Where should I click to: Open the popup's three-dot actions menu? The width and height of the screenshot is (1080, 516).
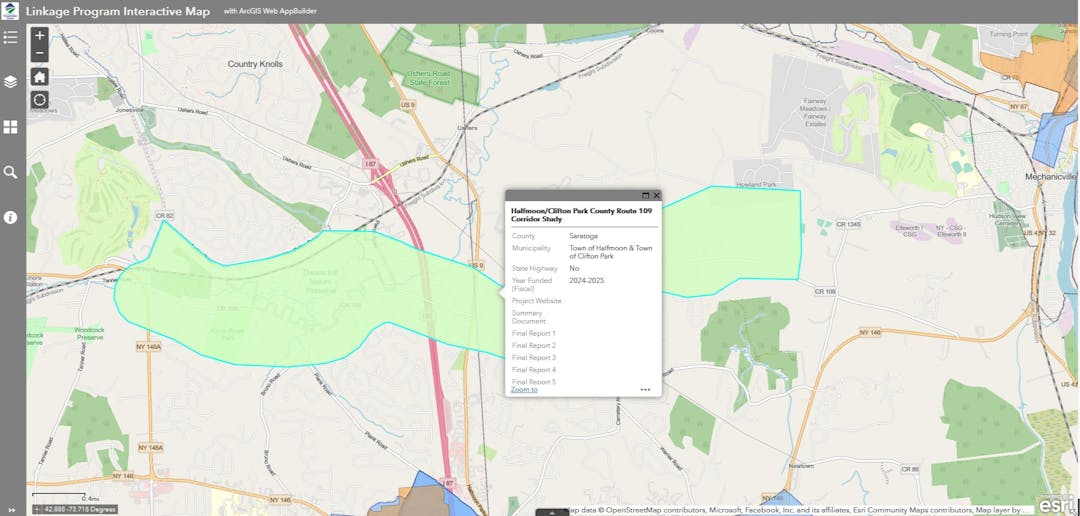coord(645,389)
